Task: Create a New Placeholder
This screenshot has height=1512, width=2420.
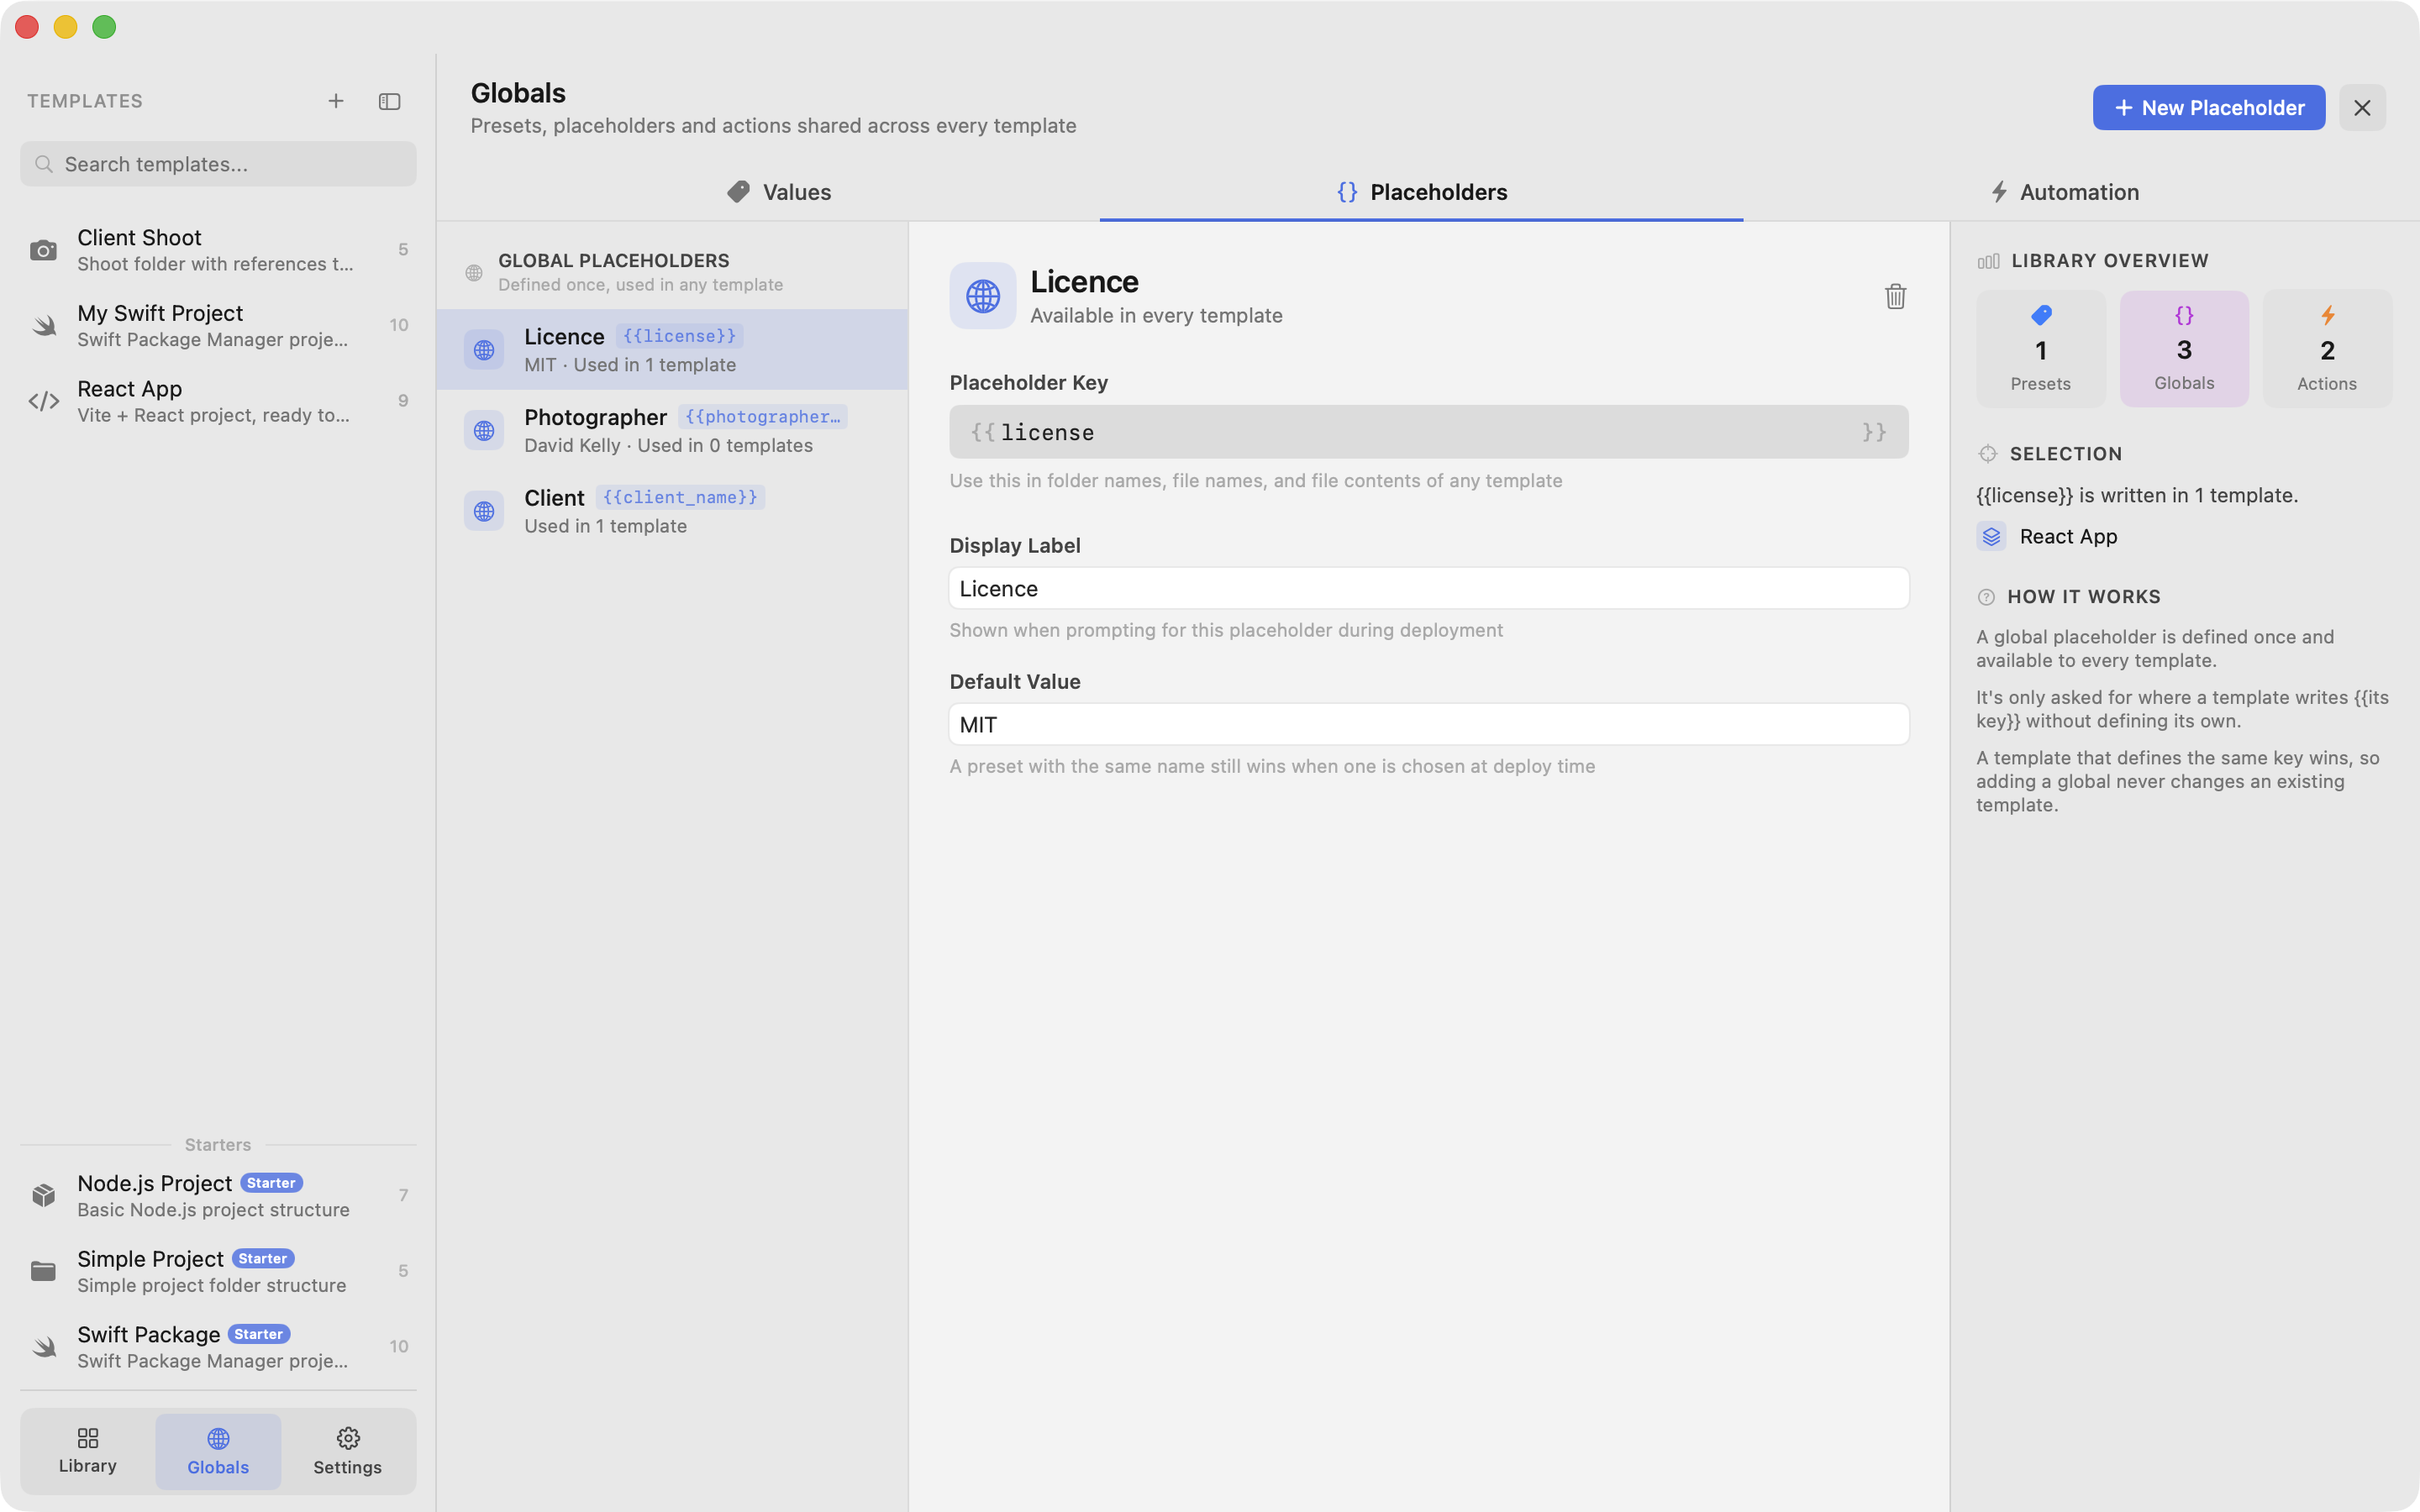Action: pyautogui.click(x=2208, y=108)
